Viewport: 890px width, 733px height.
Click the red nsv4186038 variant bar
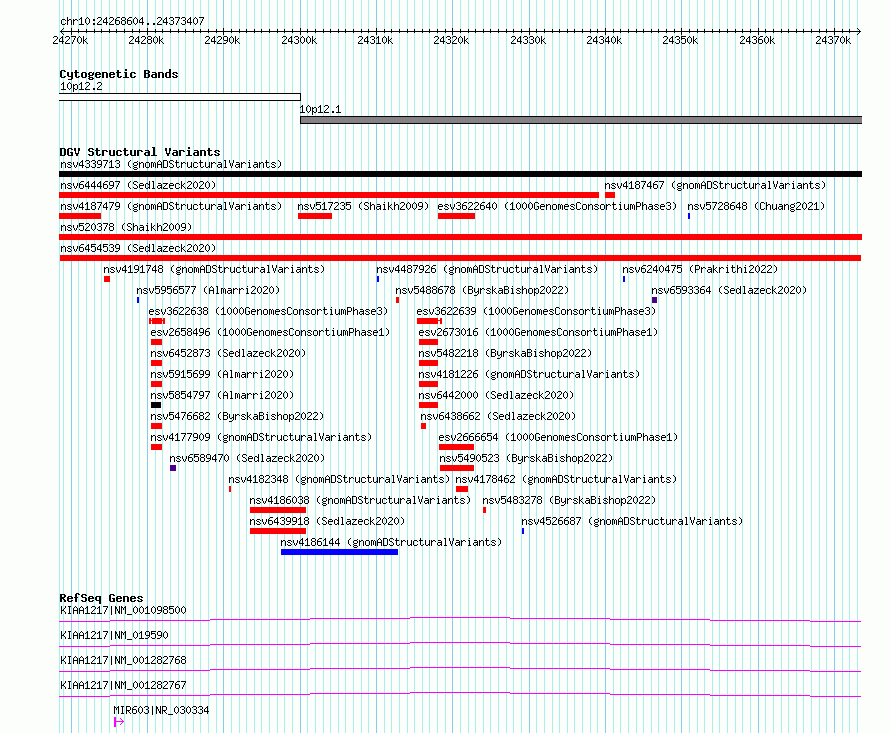click(278, 510)
